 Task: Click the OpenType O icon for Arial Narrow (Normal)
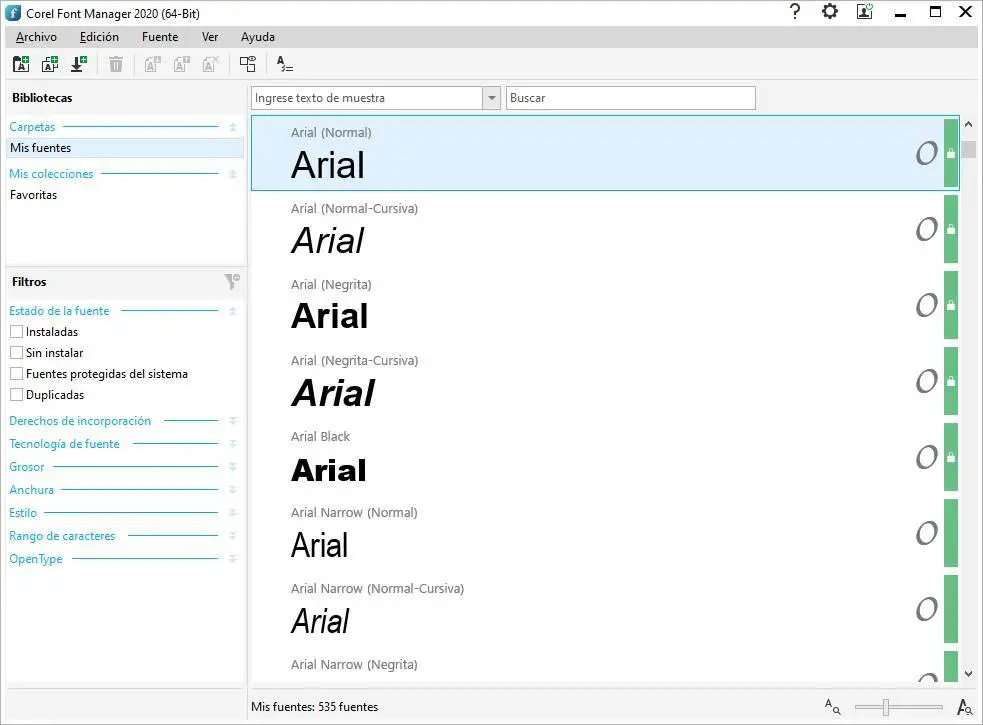coord(927,533)
